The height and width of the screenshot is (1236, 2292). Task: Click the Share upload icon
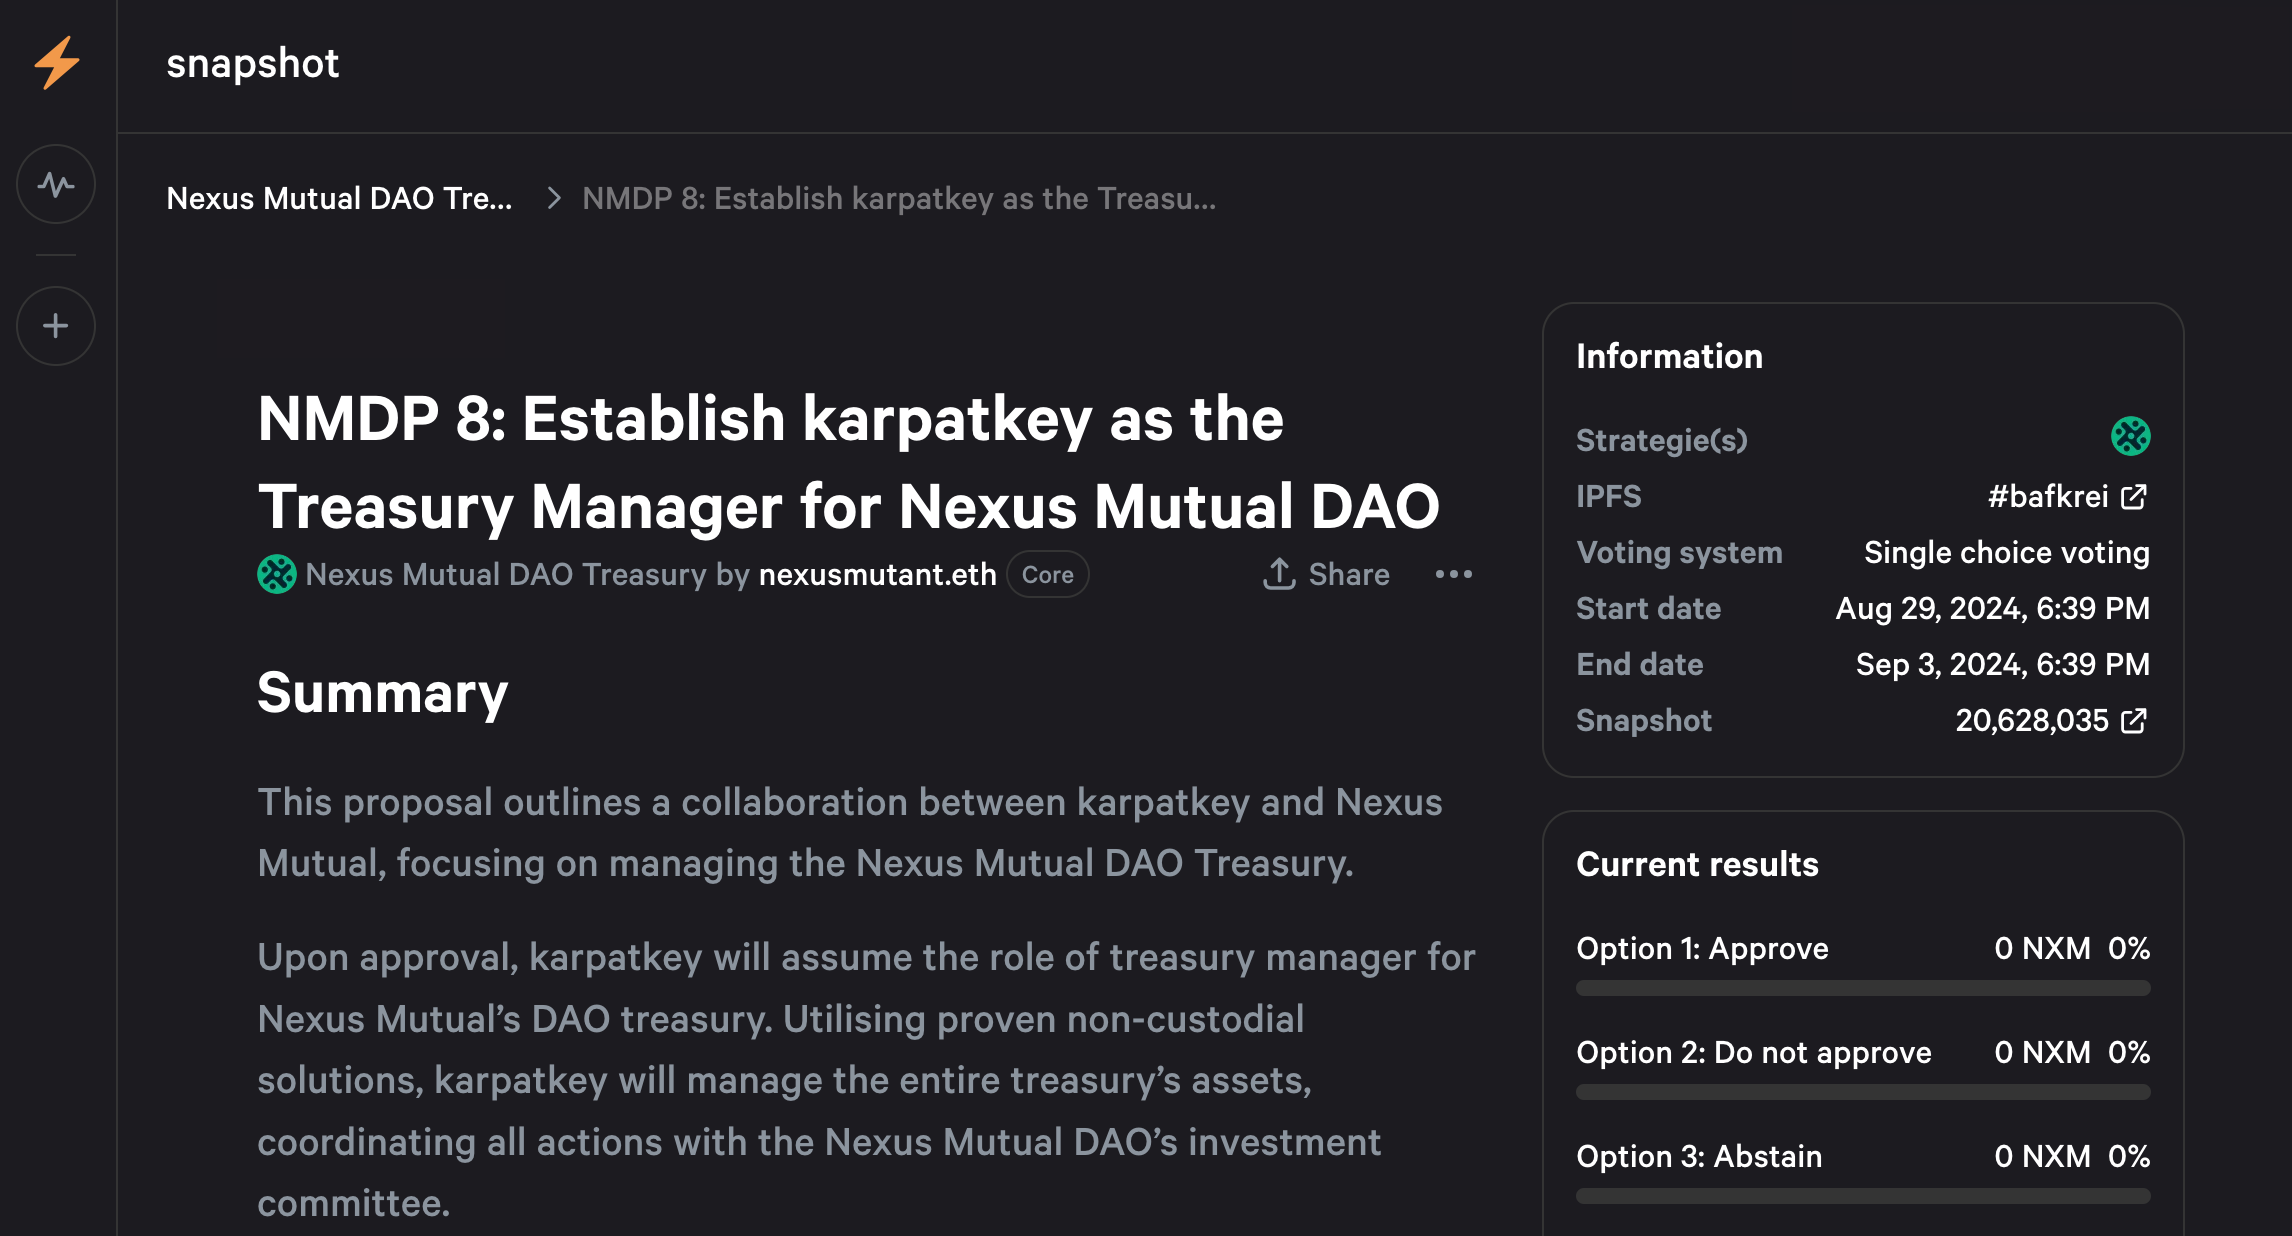(x=1279, y=574)
